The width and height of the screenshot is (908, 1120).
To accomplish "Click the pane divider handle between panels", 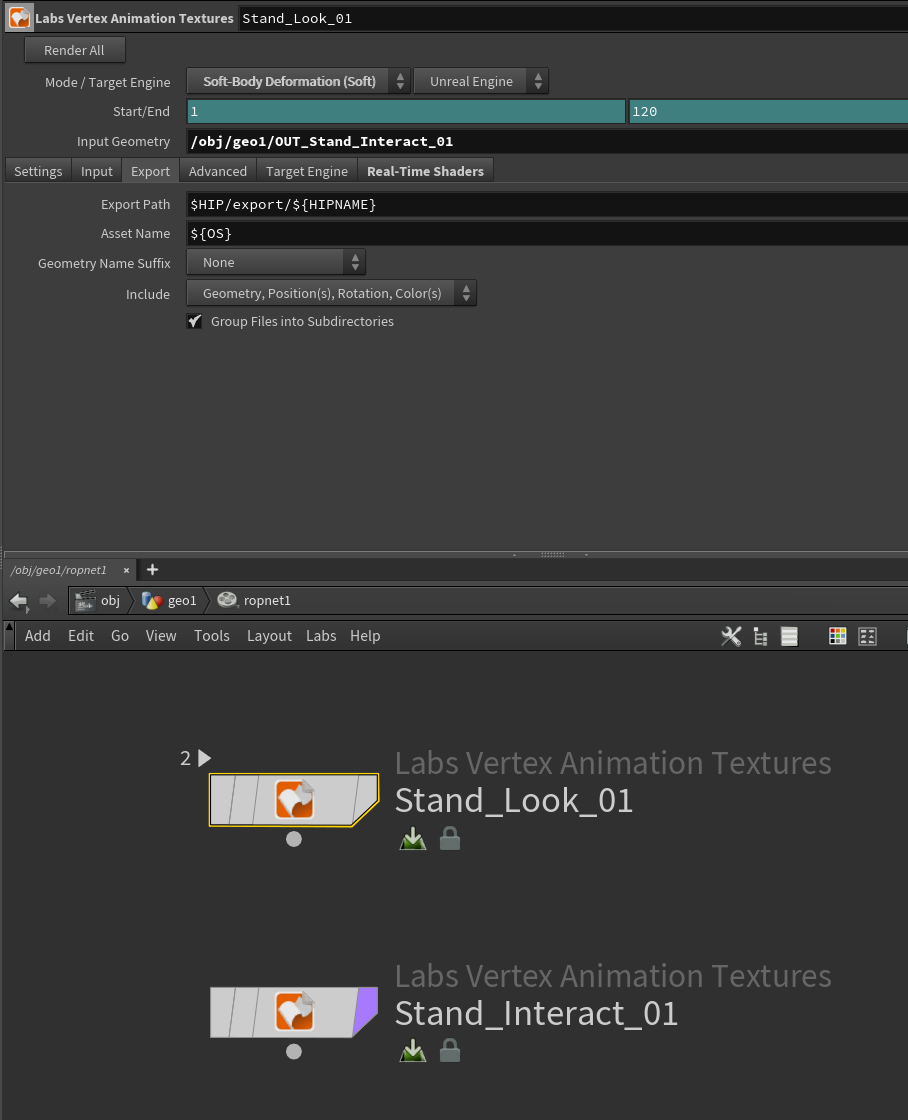I will 552,554.
